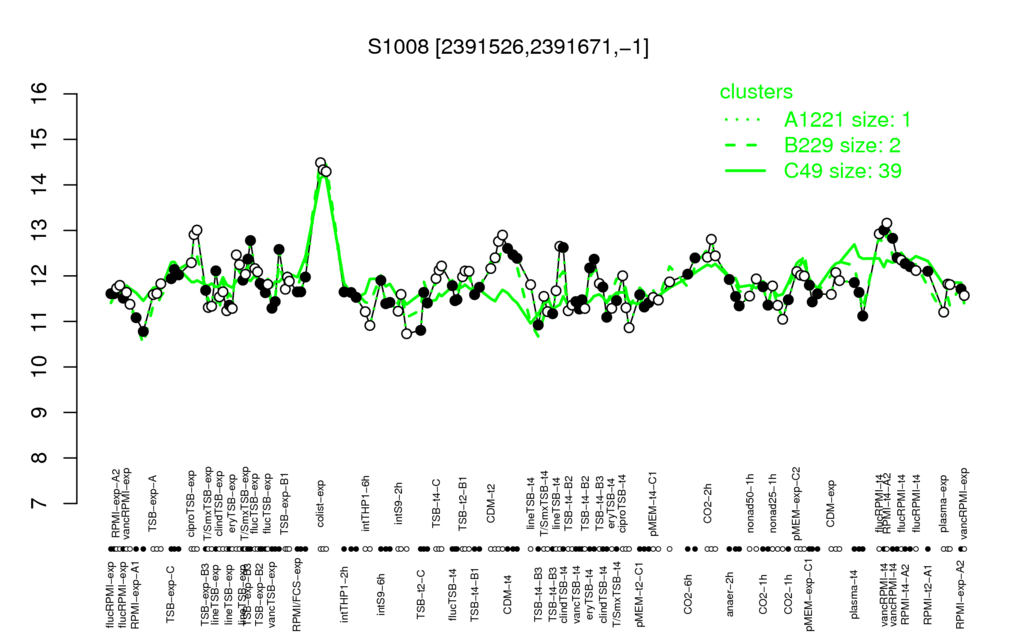
Task: Click the dotted line sample for A1221
Action: tap(745, 120)
